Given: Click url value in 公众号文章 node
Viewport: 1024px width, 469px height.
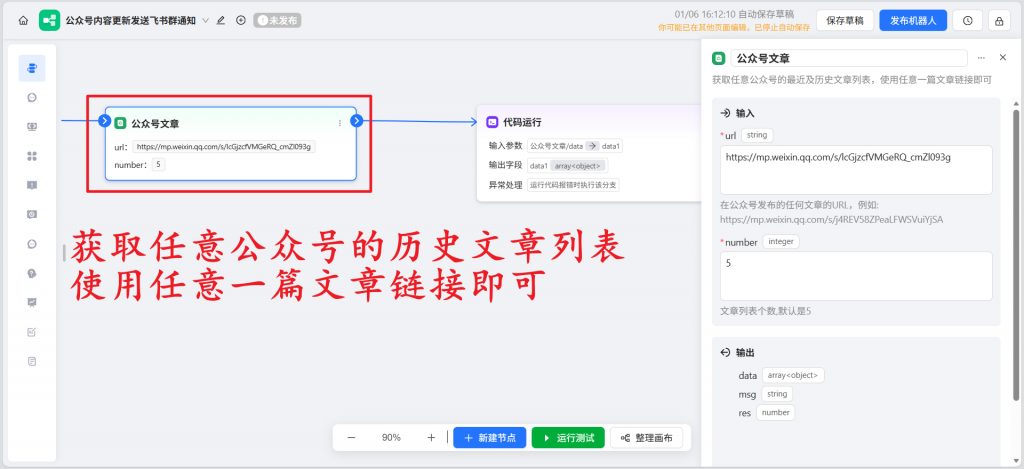Looking at the screenshot, I should [224, 147].
